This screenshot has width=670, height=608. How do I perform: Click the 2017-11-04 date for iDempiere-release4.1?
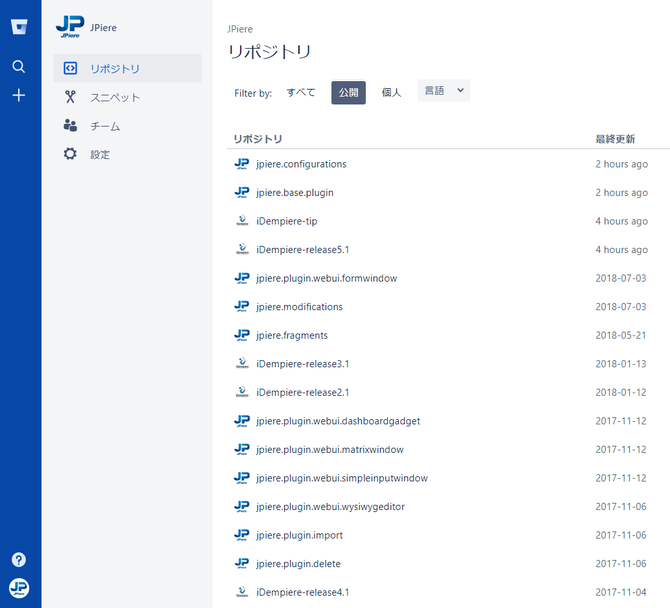pyautogui.click(x=621, y=592)
